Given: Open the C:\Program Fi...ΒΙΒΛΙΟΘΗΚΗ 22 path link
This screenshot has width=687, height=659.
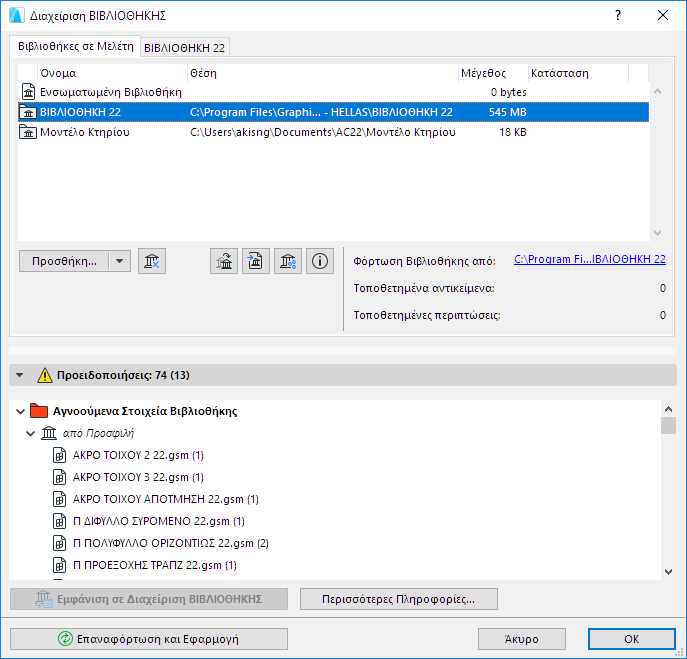Looking at the screenshot, I should pyautogui.click(x=590, y=259).
